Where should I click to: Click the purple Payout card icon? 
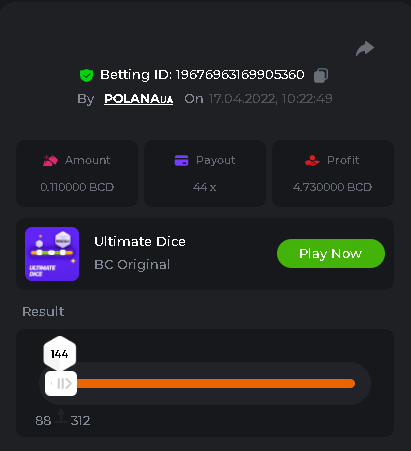(x=181, y=160)
